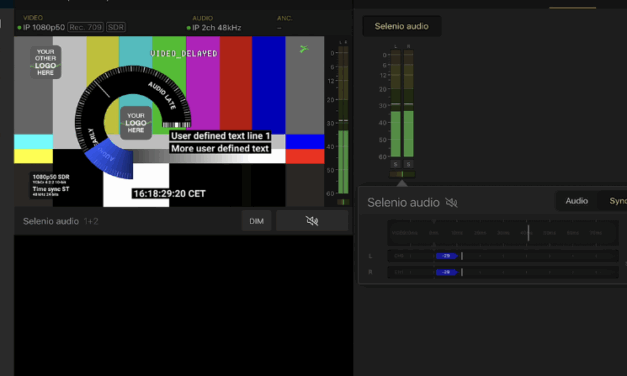
Task: Solo the right channel S button
Action: 408,164
